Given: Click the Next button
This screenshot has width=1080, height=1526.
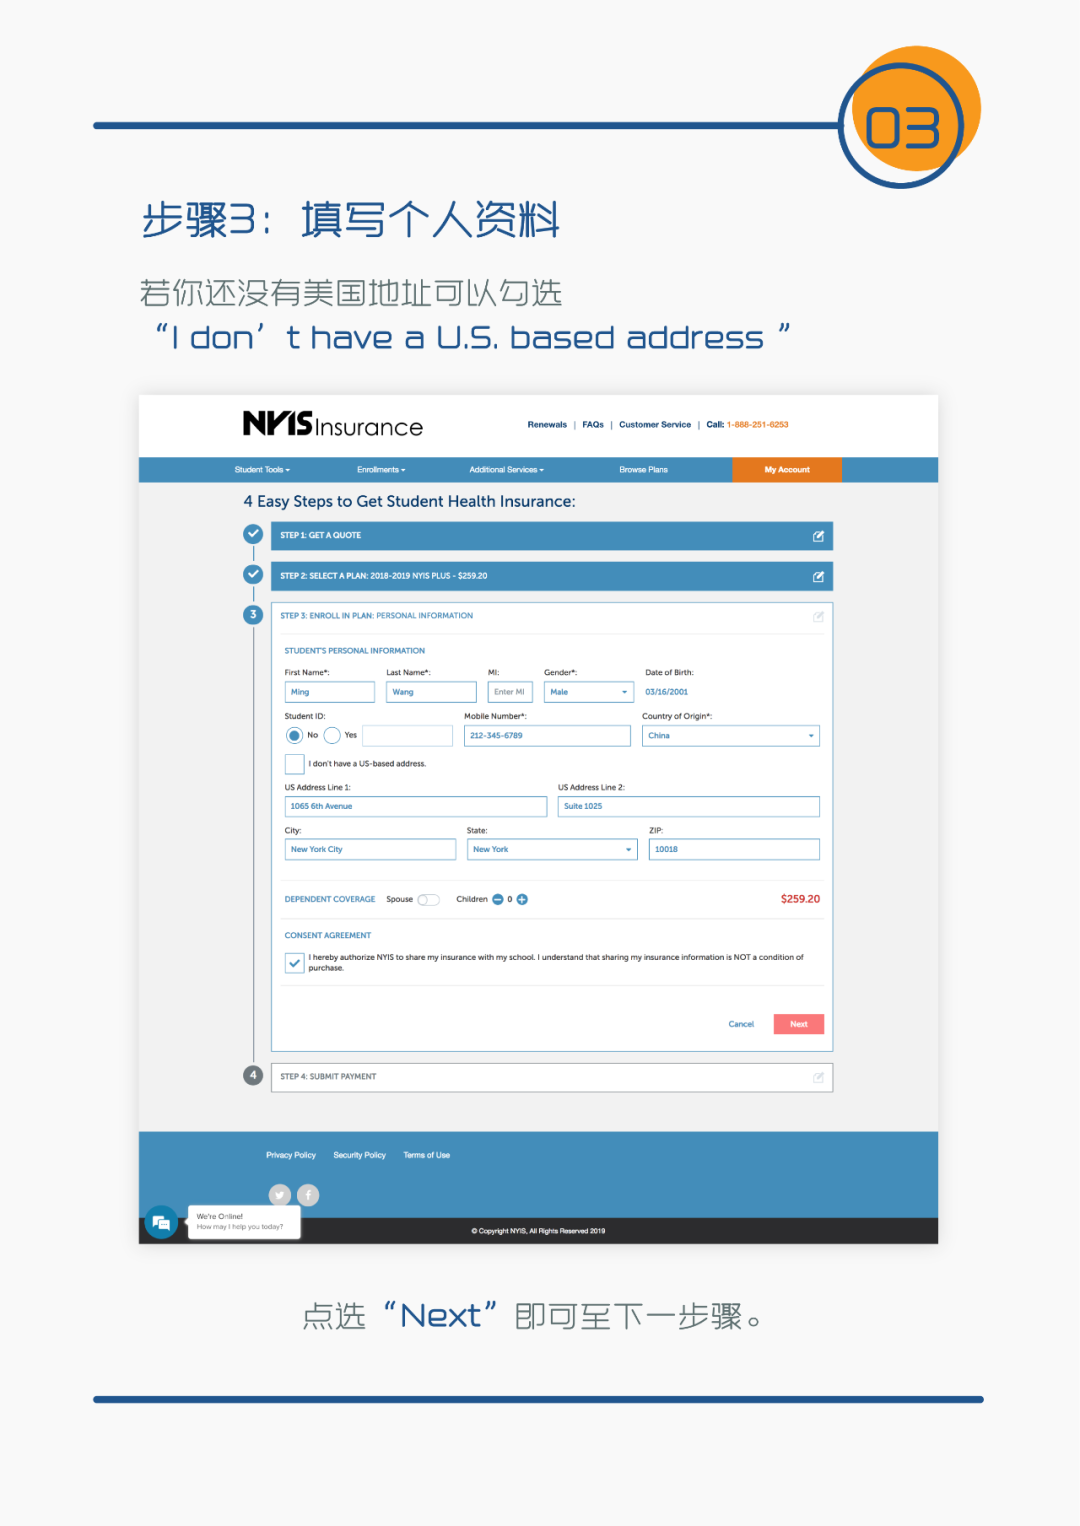Looking at the screenshot, I should coord(799,1024).
